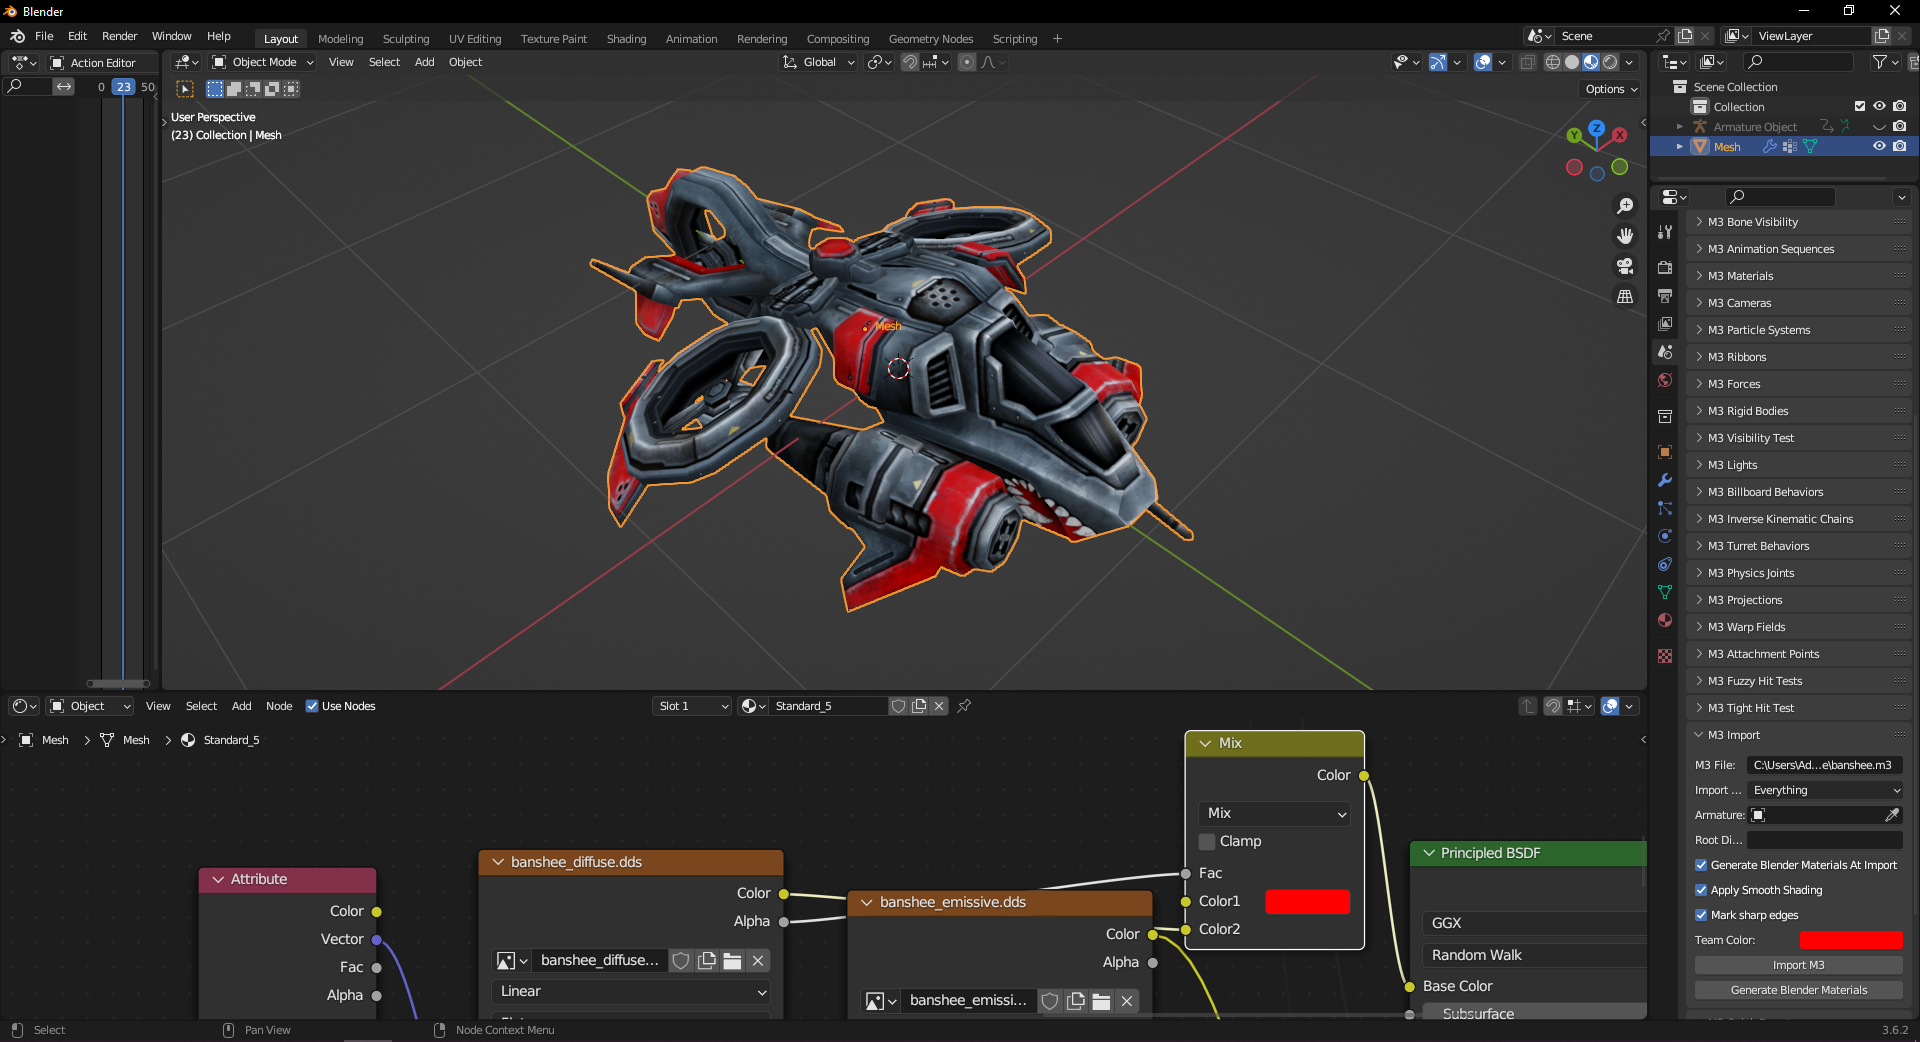Image resolution: width=1920 pixels, height=1042 pixels.
Task: Open the Render menu
Action: tap(119, 36)
